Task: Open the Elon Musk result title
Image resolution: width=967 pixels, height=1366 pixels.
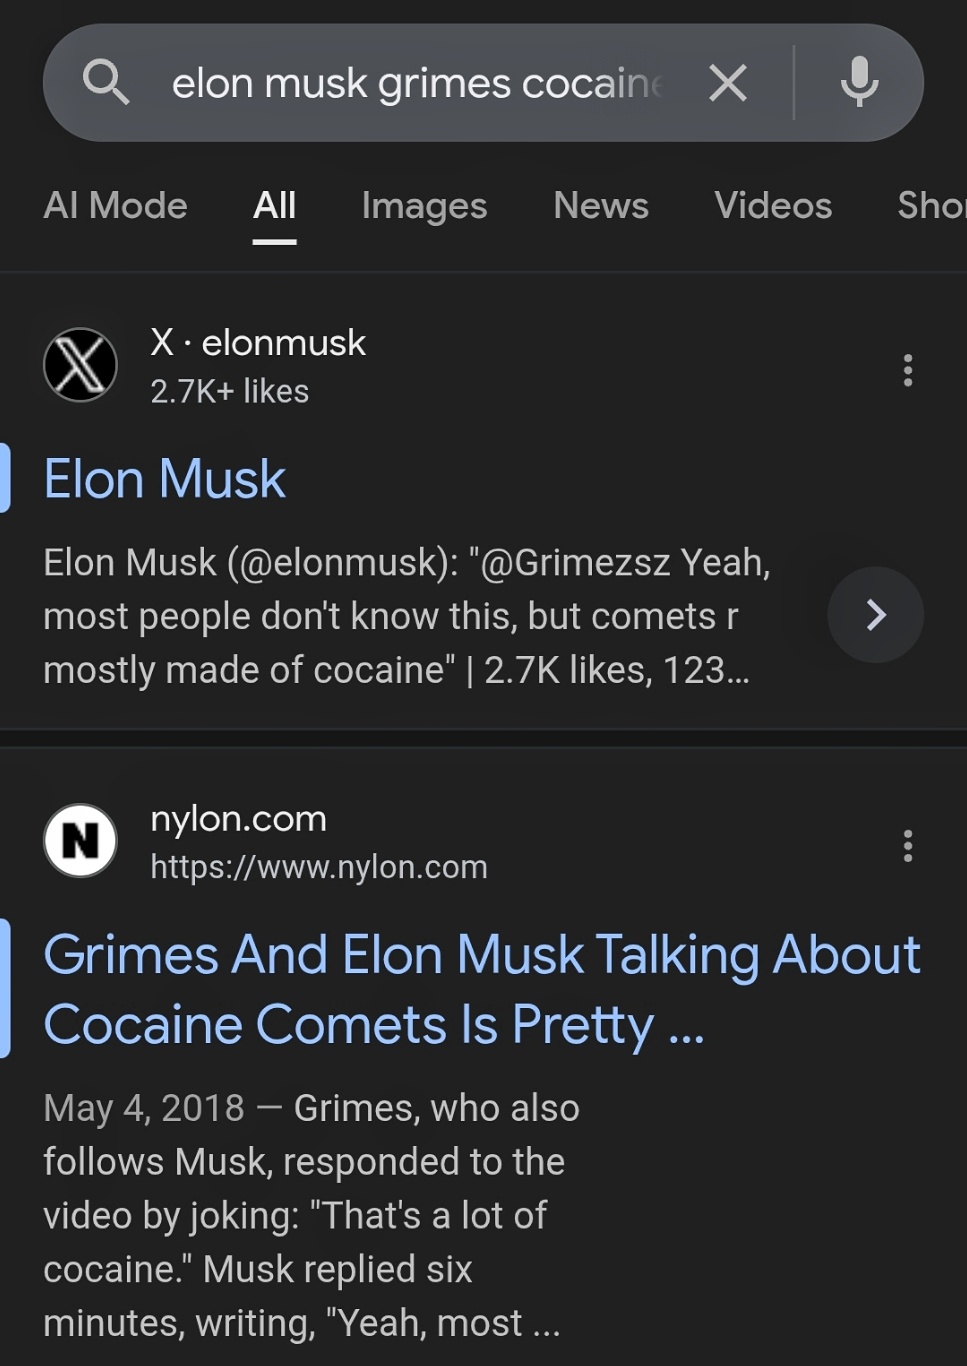Action: [x=165, y=479]
